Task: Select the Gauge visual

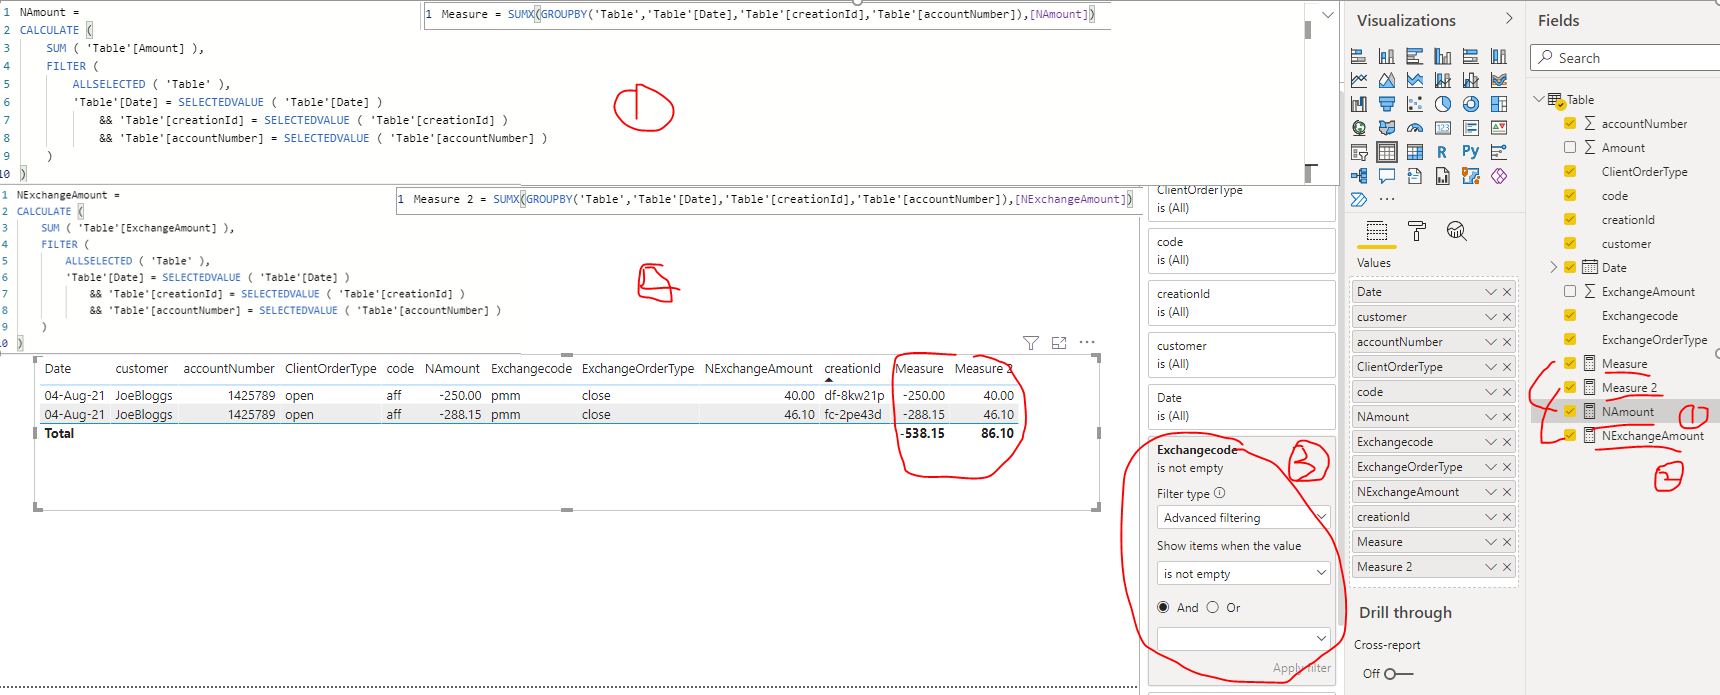Action: click(1414, 128)
